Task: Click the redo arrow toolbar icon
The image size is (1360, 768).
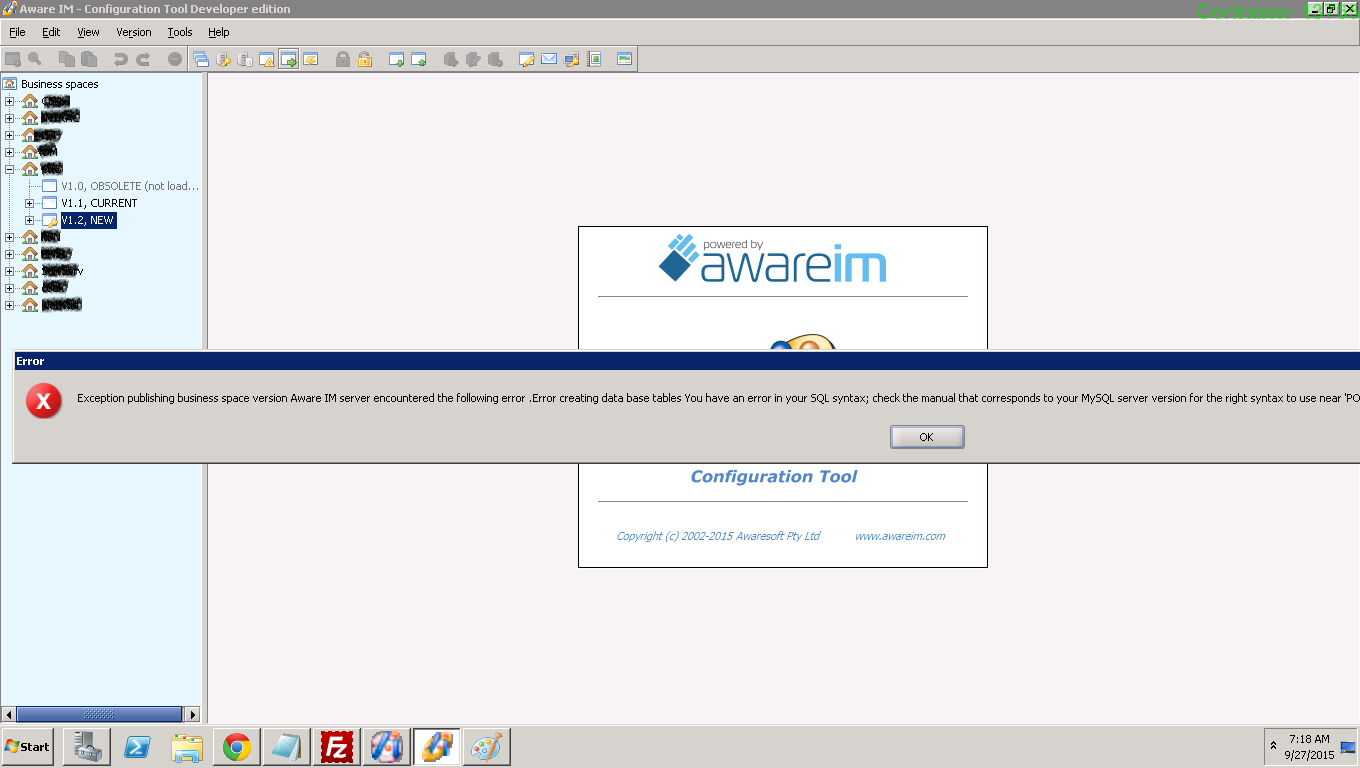Action: click(x=143, y=59)
